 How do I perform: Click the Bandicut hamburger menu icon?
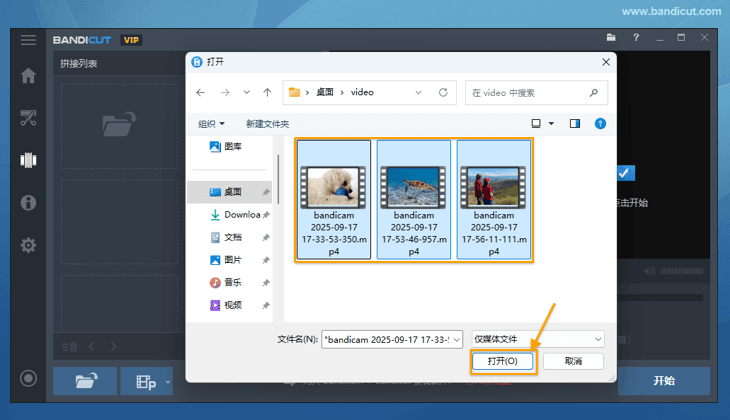(28, 39)
